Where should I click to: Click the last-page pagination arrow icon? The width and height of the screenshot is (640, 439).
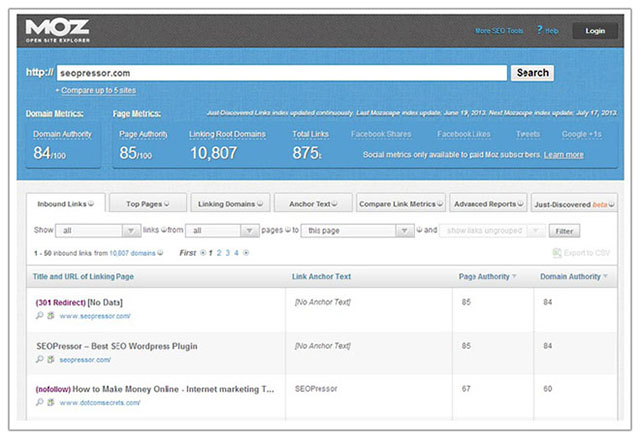(246, 253)
